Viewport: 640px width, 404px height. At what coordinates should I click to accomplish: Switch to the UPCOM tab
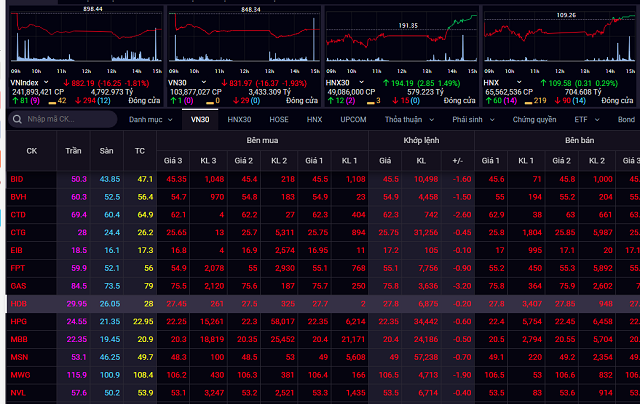[353, 120]
